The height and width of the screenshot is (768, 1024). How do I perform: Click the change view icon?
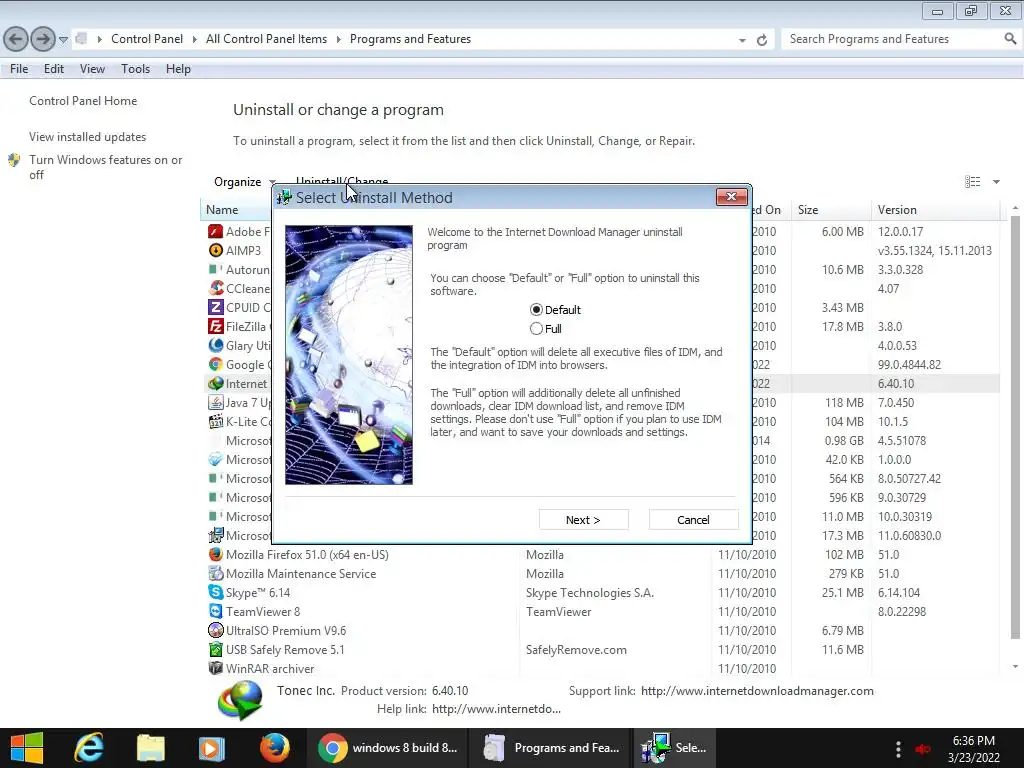(972, 182)
